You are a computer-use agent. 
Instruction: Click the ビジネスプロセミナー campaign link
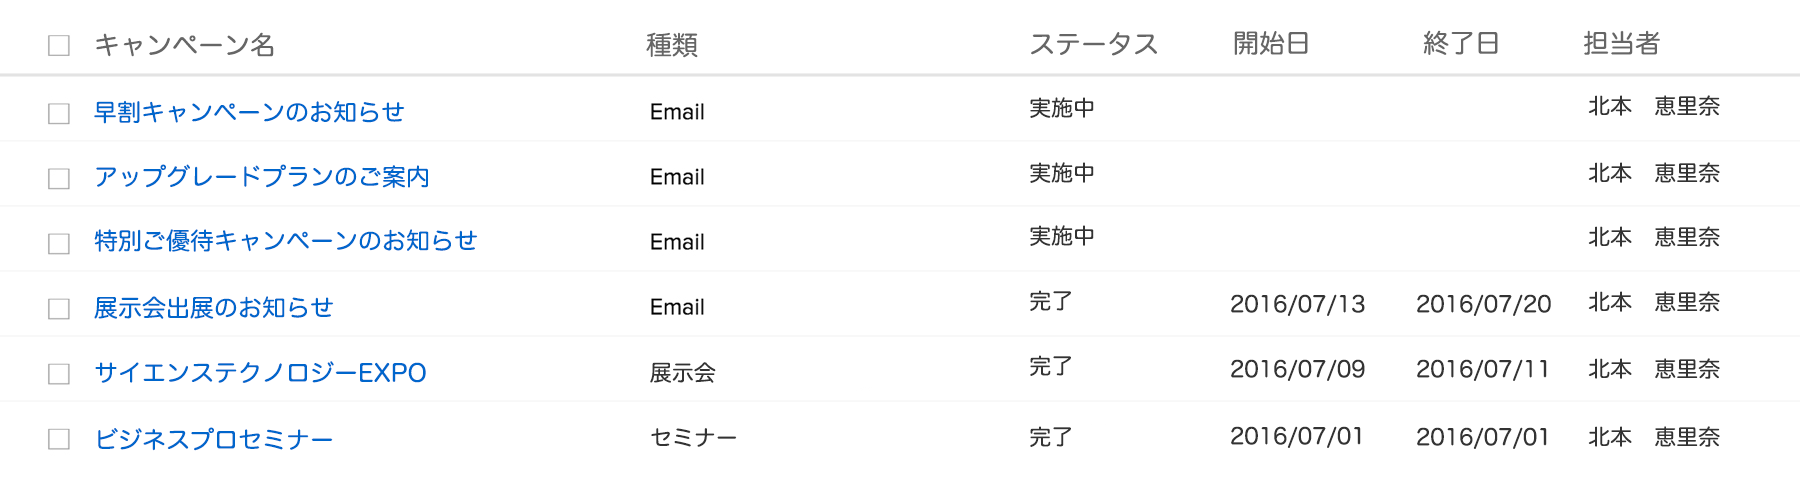213,439
